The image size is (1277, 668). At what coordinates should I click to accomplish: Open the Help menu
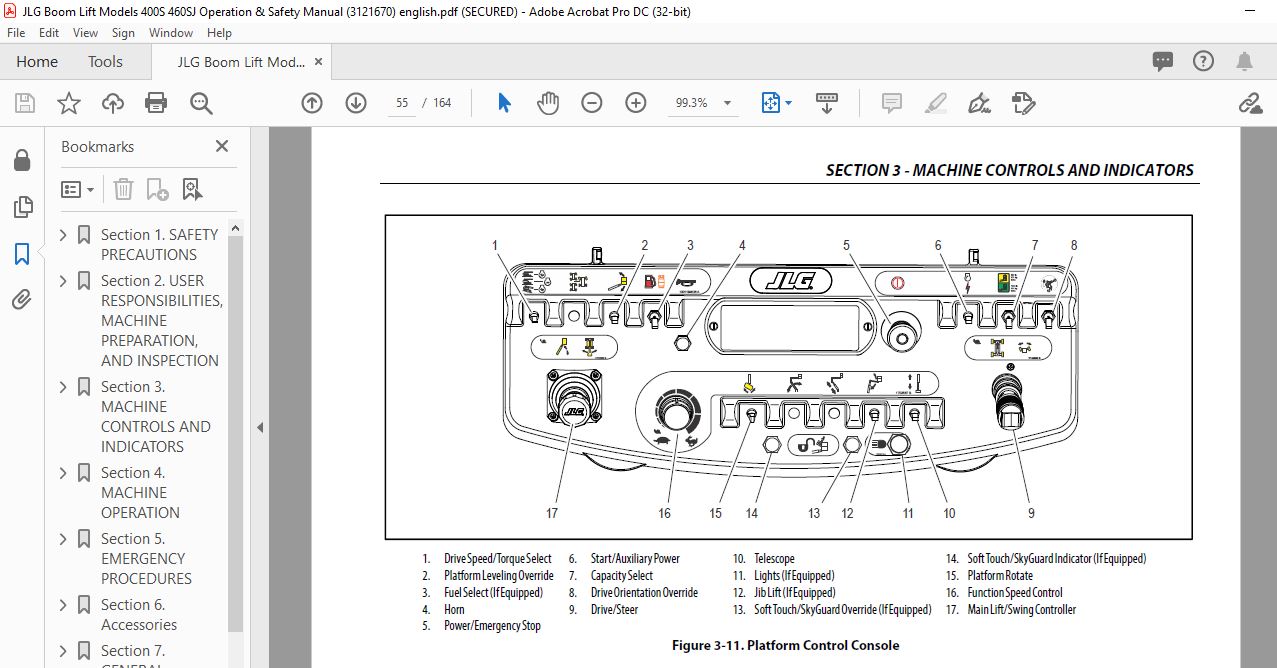(219, 33)
